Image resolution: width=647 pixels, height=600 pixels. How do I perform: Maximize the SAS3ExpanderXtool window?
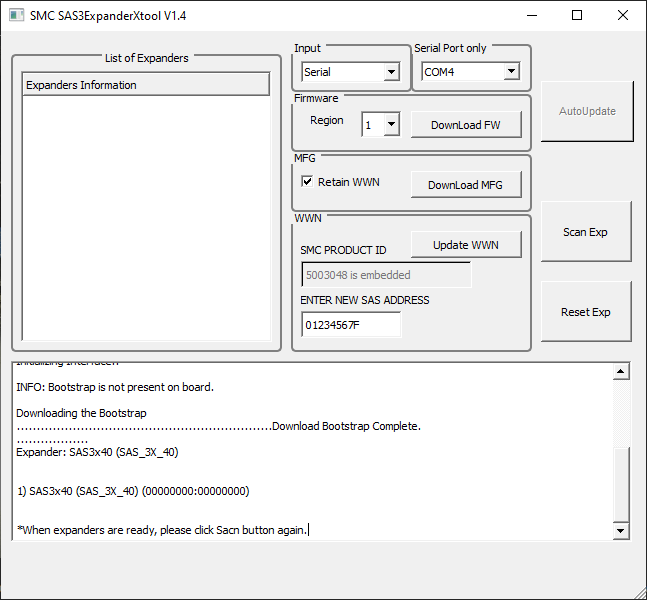pyautogui.click(x=577, y=16)
